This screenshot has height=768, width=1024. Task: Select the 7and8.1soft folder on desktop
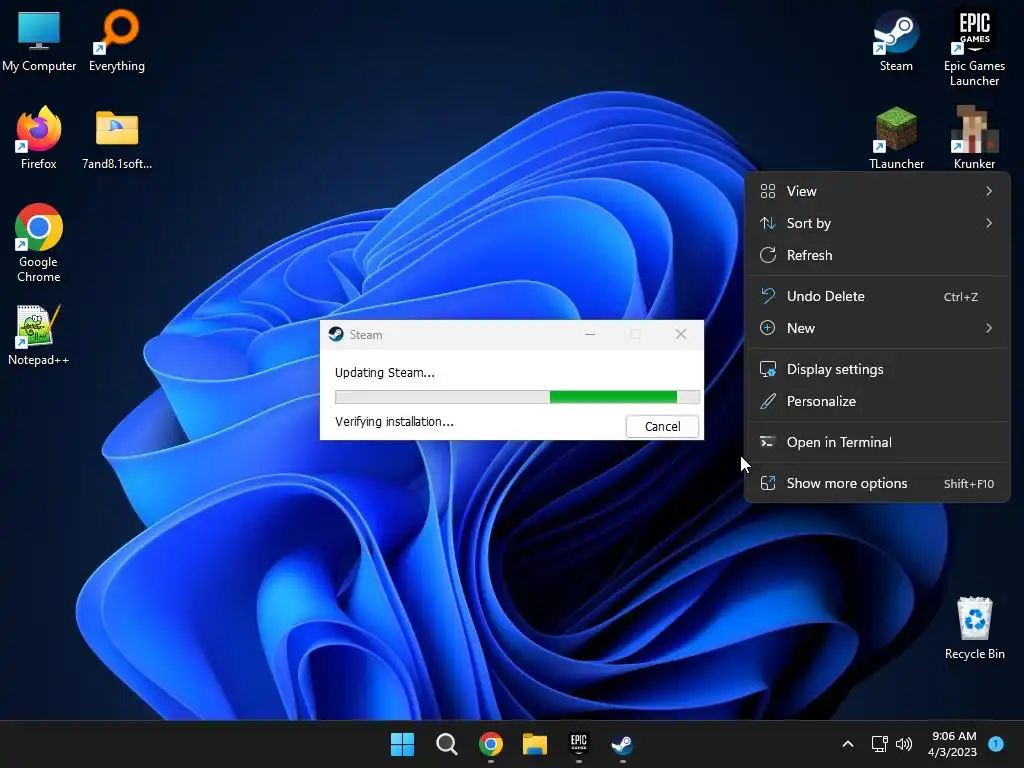117,138
